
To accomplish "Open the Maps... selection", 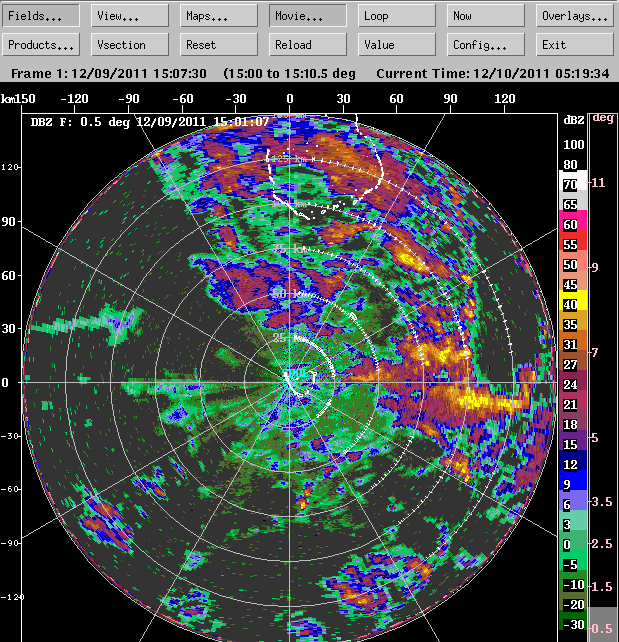I will pyautogui.click(x=219, y=16).
